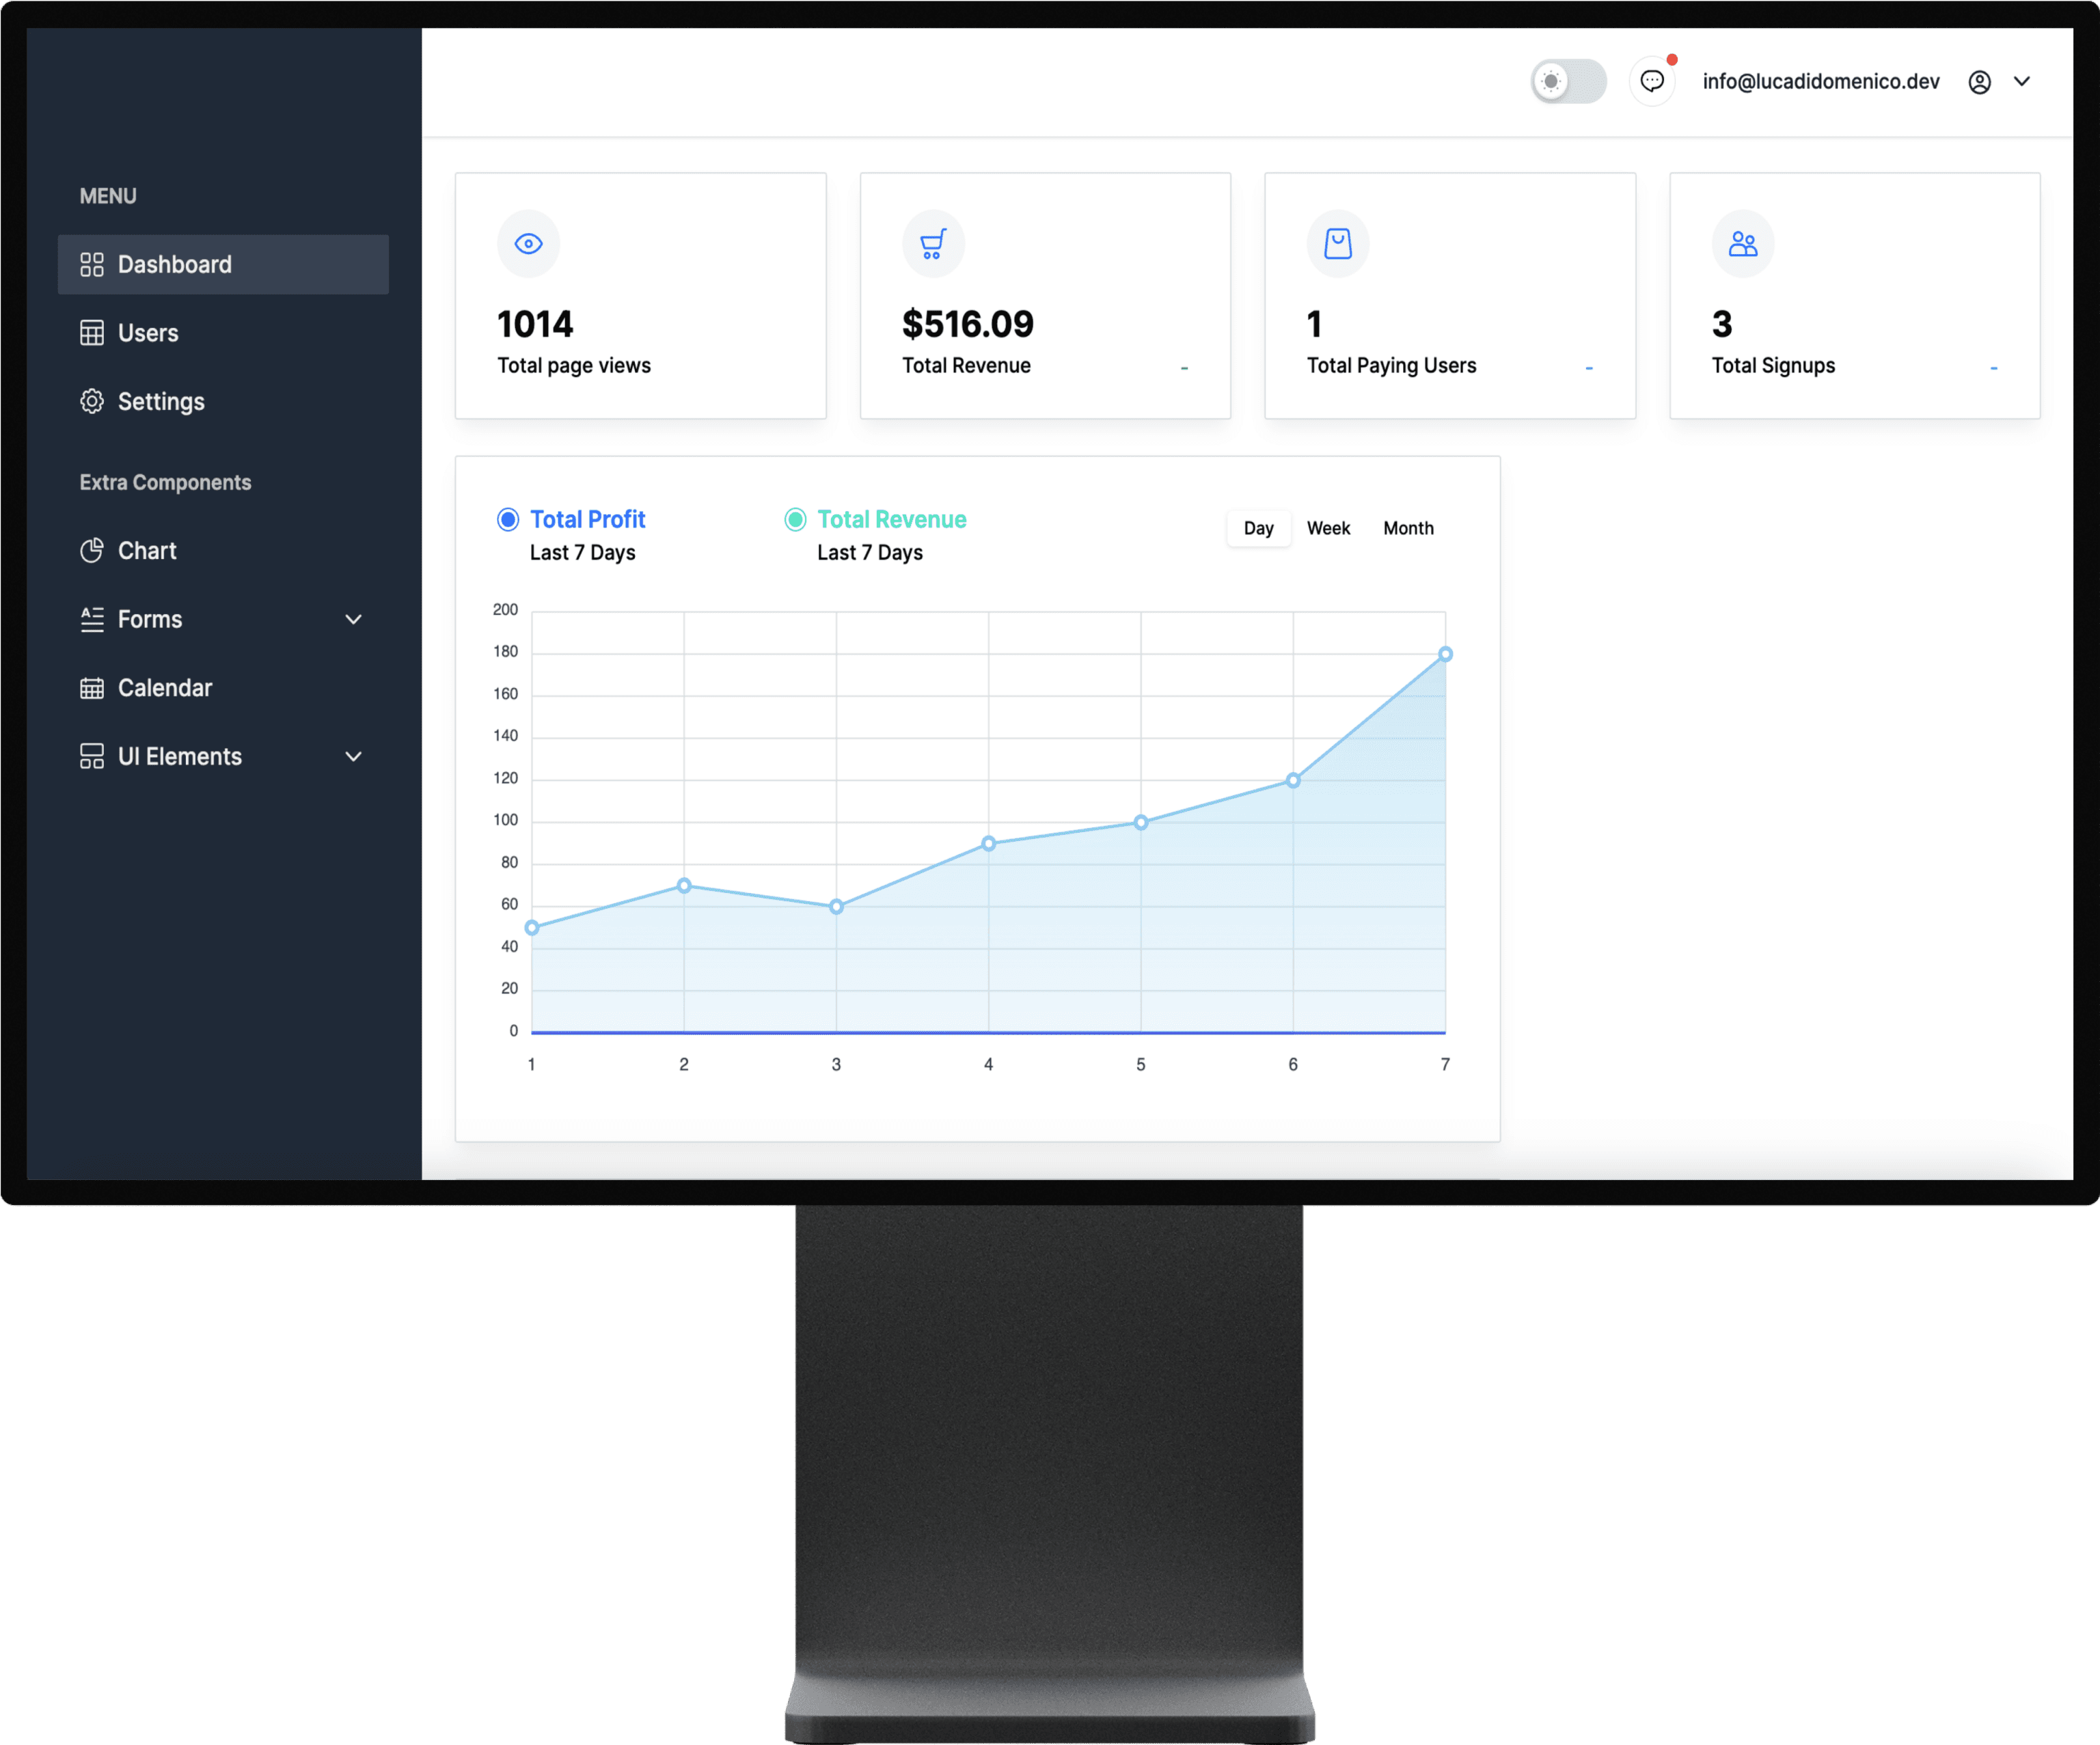Click the Total Signups label

point(1773,365)
